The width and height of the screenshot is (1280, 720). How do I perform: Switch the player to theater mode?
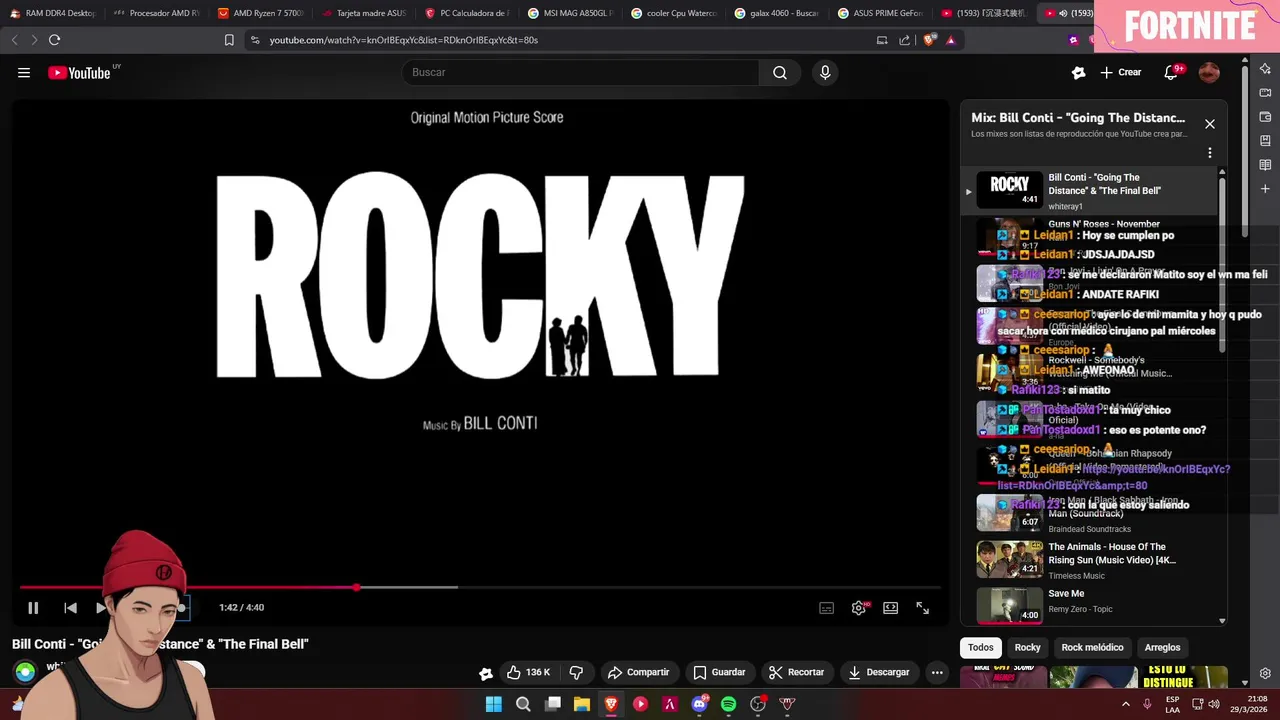(891, 607)
